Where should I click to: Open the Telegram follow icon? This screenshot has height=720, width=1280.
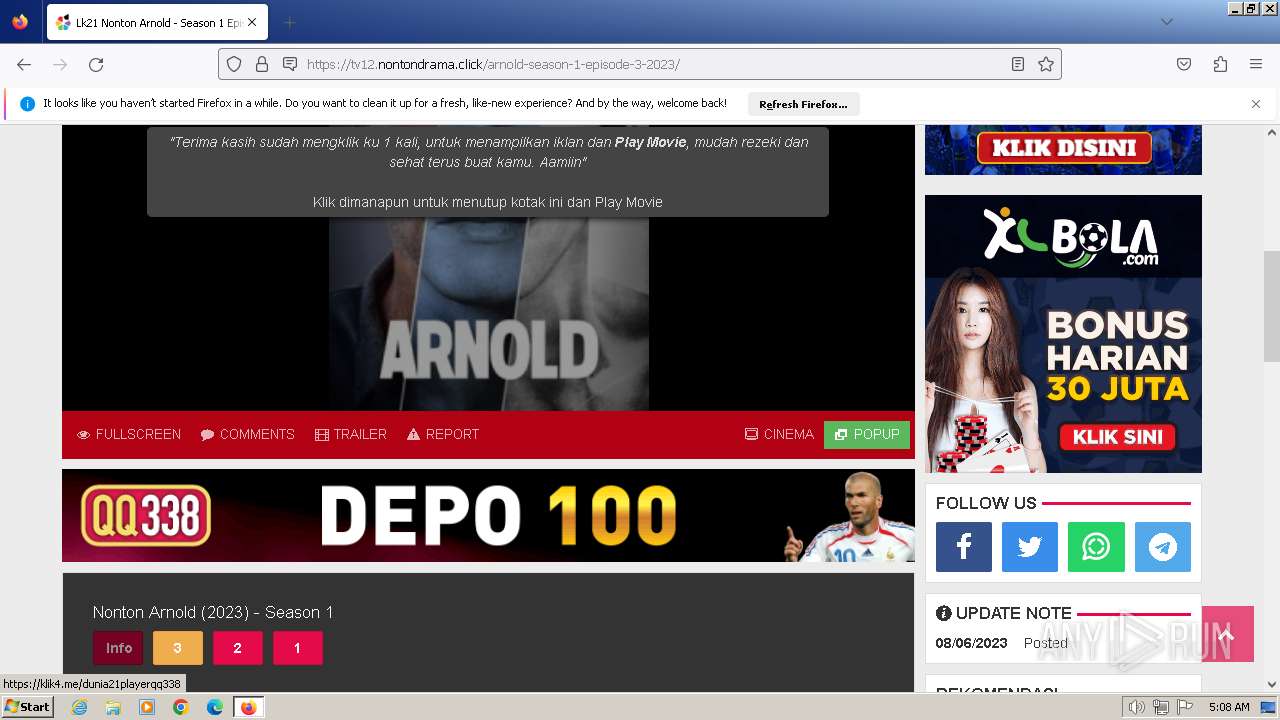click(1163, 547)
